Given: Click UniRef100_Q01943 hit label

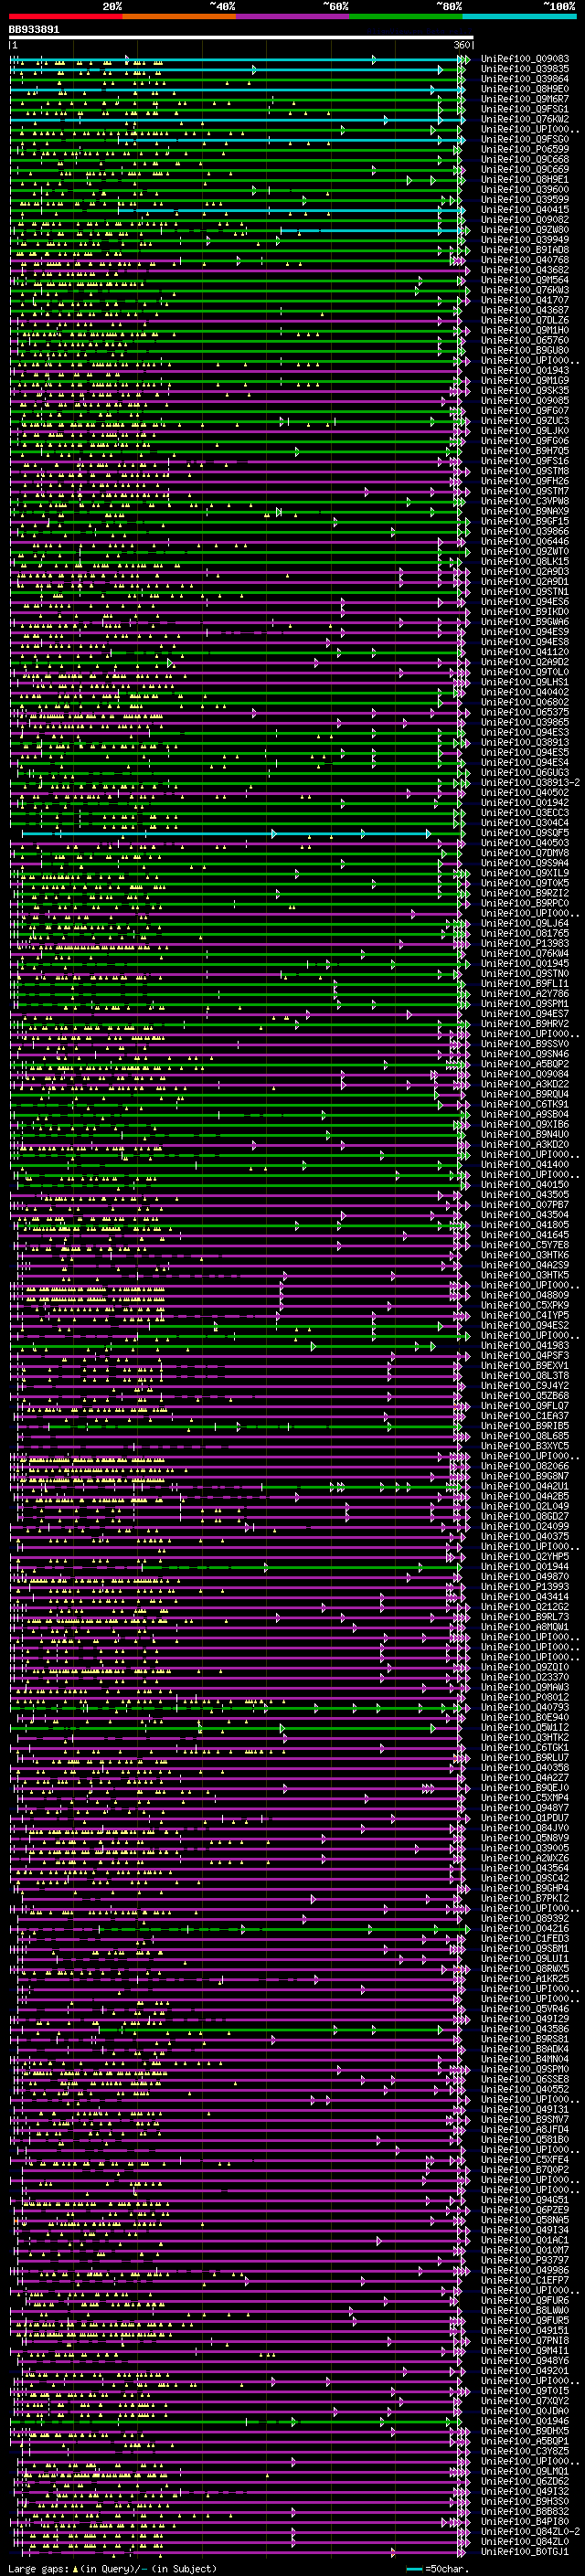Looking at the screenshot, I should [525, 371].
